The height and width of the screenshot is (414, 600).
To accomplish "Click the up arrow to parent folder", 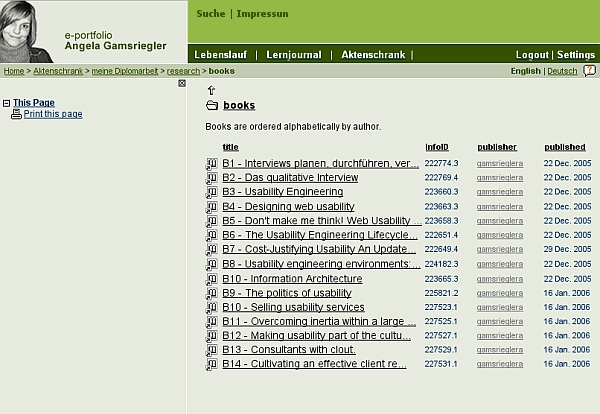I will (211, 90).
